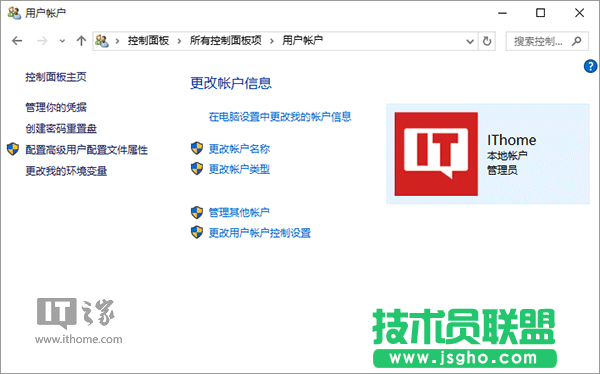Expand the chevron after 所有控制面板项

point(272,41)
